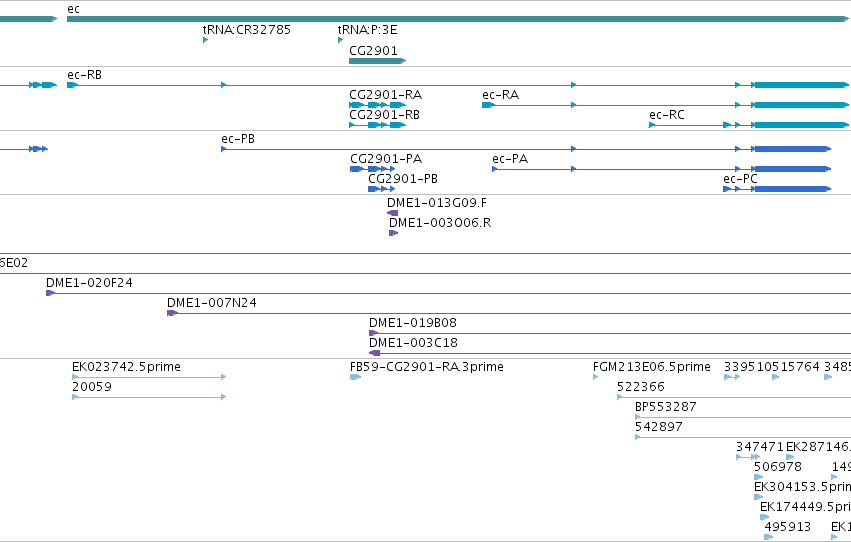
Task: Click the FB59-CG2901-RA.3prime EST marker
Action: pyautogui.click(x=355, y=377)
